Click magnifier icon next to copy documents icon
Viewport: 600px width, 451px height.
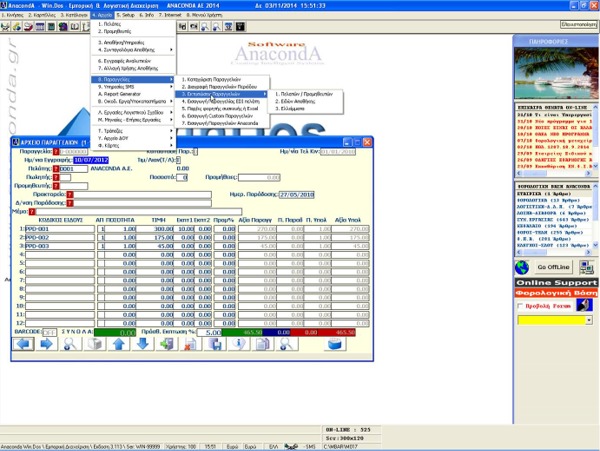tap(287, 344)
